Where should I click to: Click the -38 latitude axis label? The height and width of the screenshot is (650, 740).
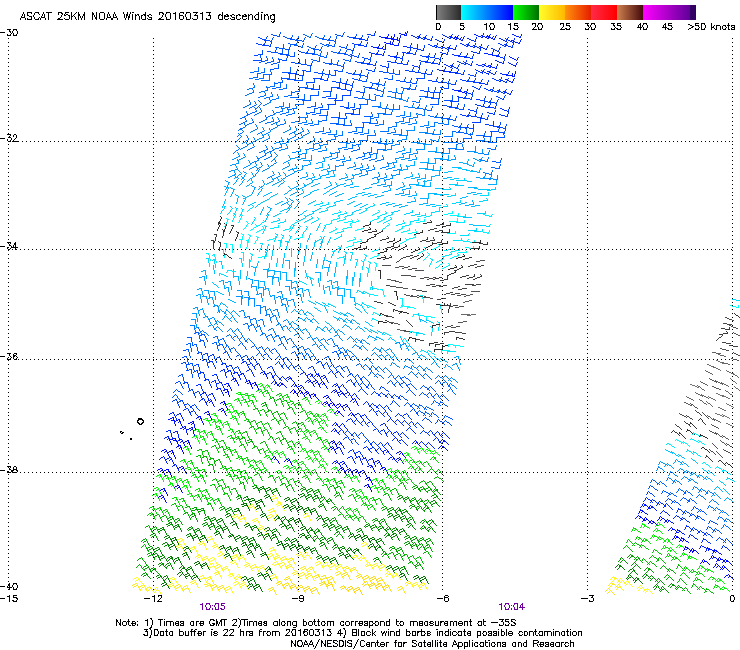click(x=9, y=470)
